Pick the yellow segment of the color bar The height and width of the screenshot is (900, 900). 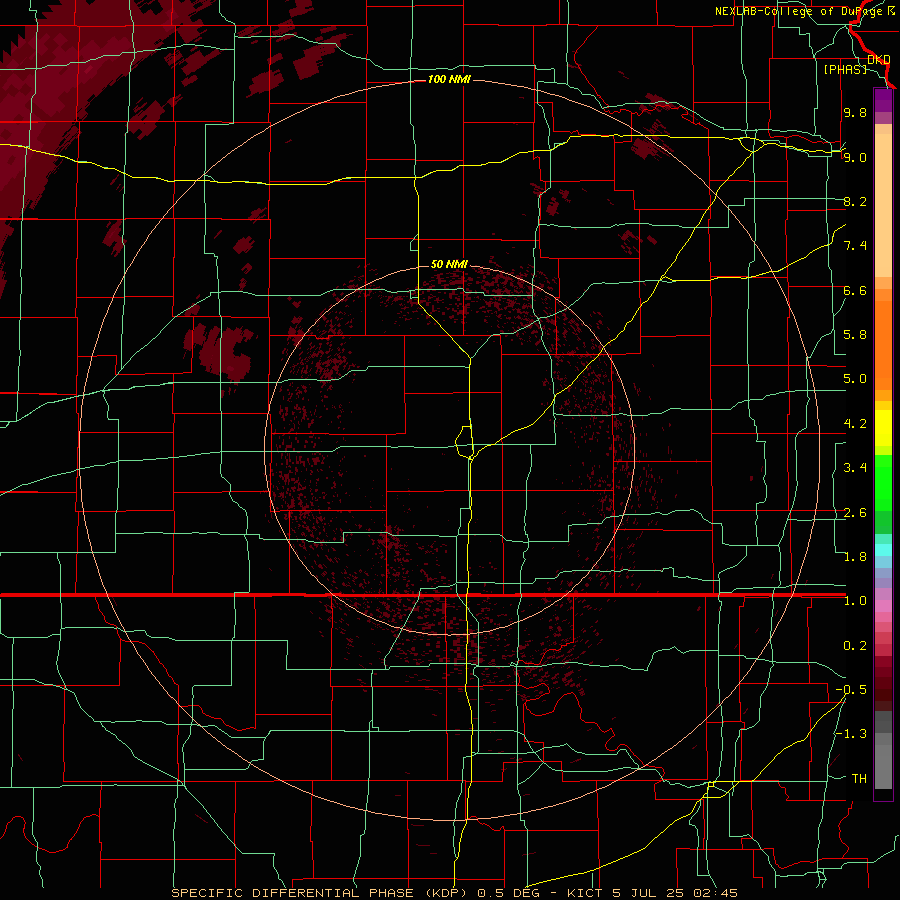(x=883, y=428)
